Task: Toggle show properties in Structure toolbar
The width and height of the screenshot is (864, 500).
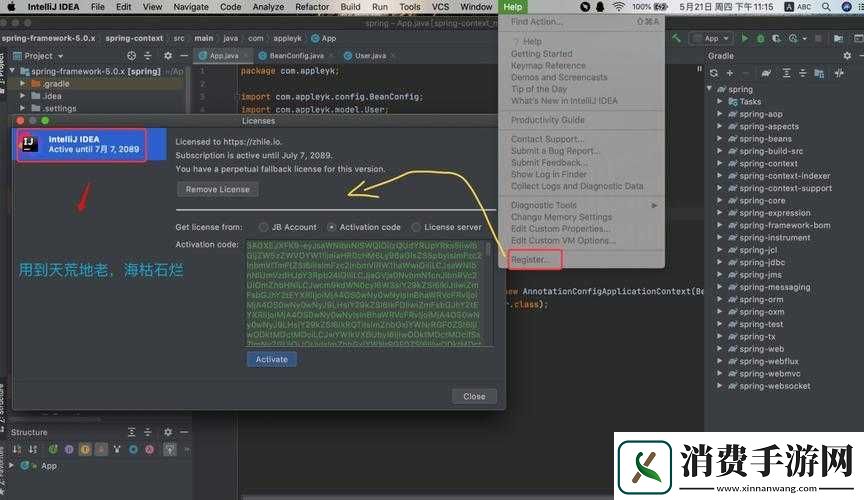Action: coord(69,449)
